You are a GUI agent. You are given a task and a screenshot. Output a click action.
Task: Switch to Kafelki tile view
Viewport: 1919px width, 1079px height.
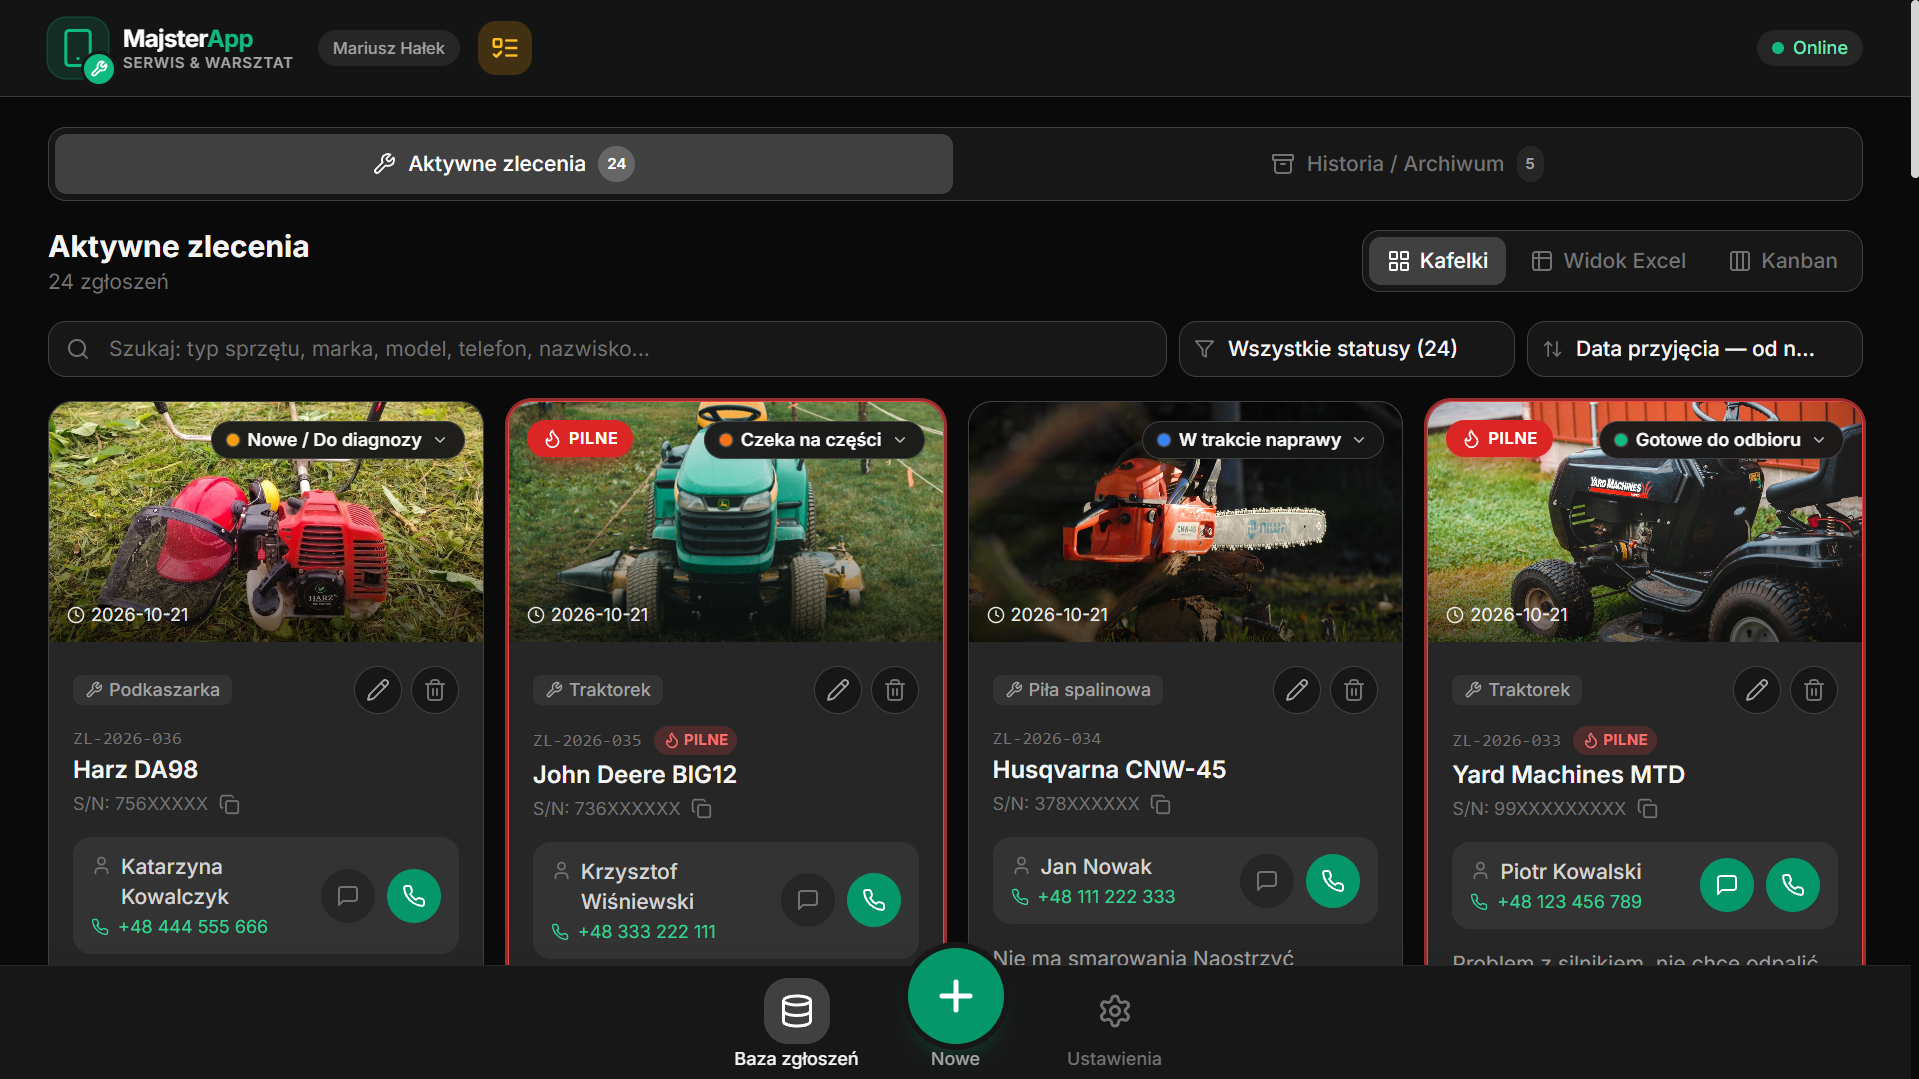[x=1437, y=261]
